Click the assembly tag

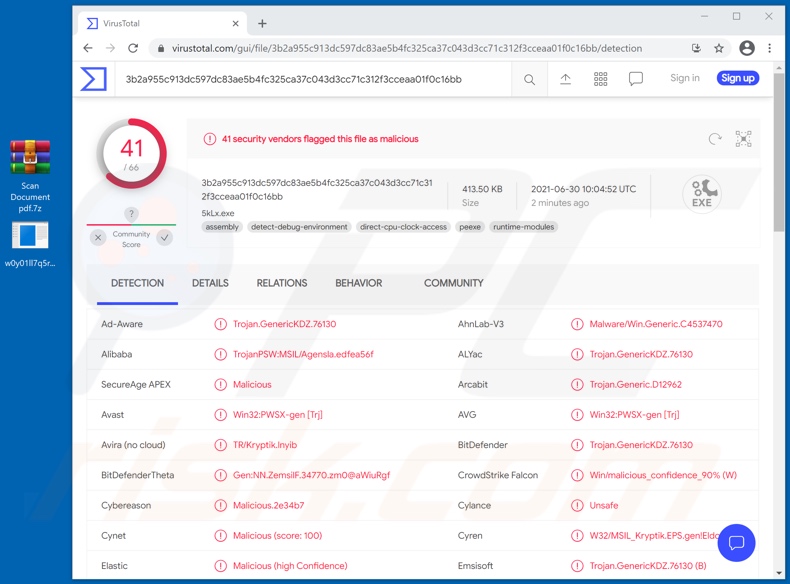[x=222, y=227]
